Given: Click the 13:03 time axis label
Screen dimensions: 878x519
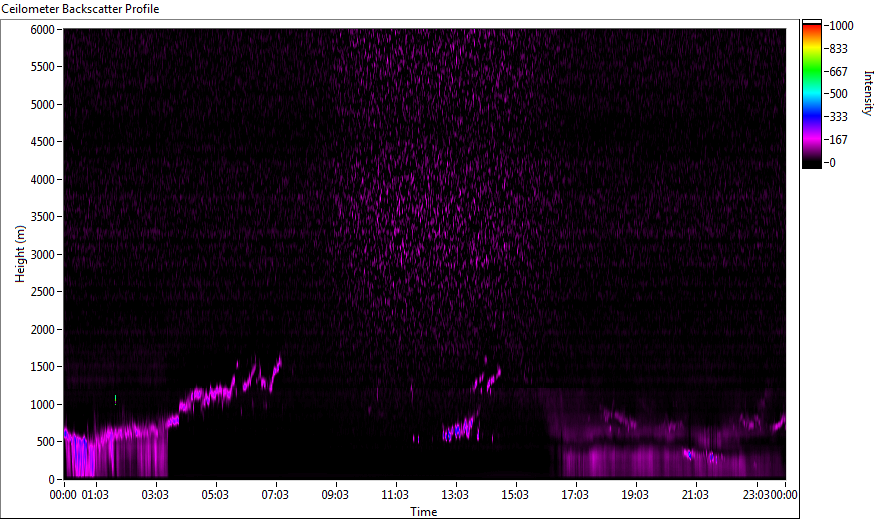Looking at the screenshot, I should point(455,495).
